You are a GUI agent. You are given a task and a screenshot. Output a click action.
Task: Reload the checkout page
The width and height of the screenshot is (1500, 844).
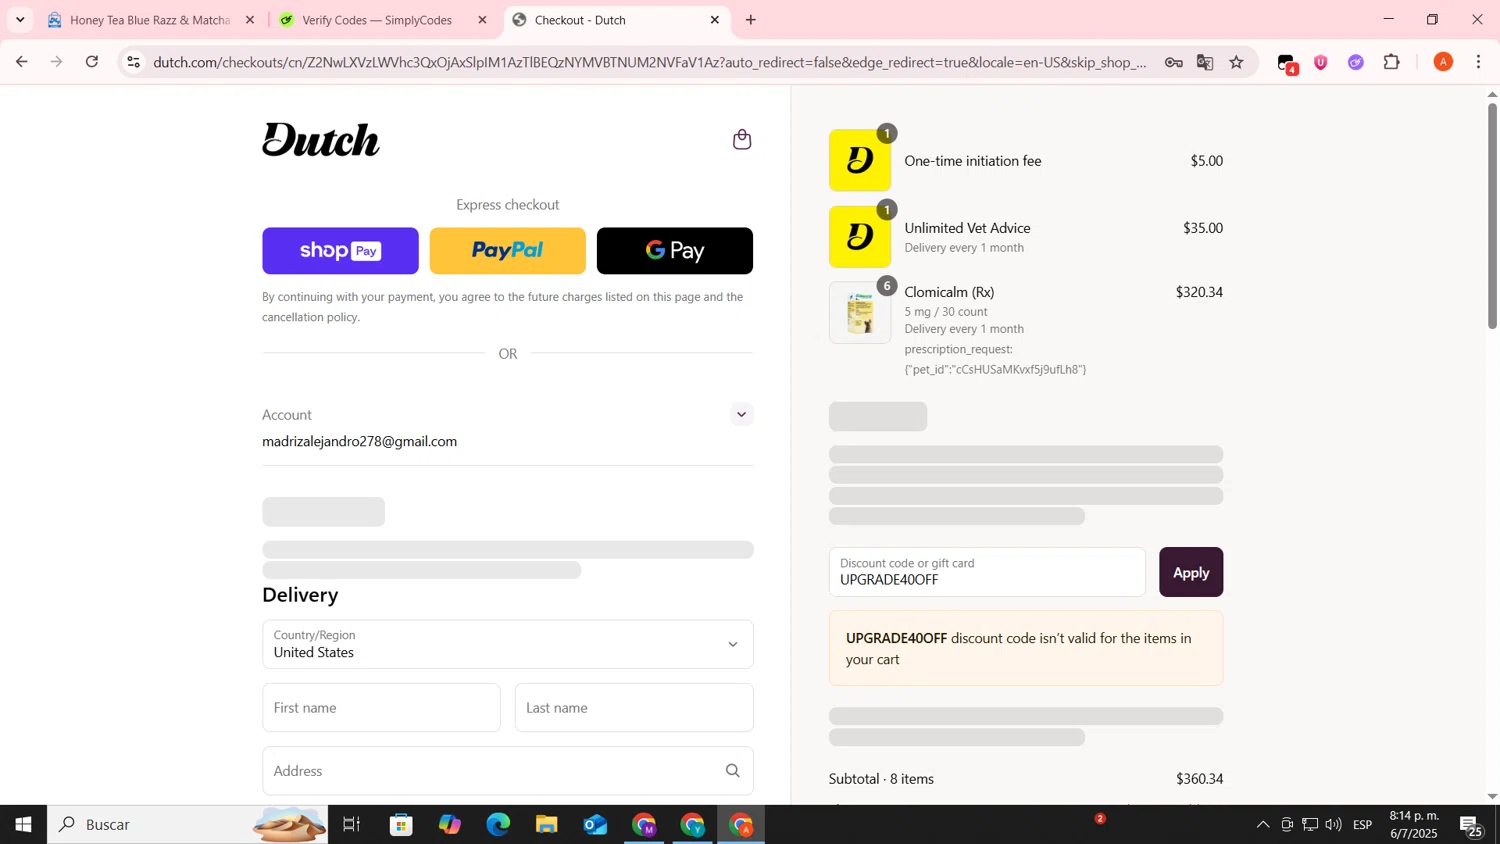pyautogui.click(x=92, y=62)
